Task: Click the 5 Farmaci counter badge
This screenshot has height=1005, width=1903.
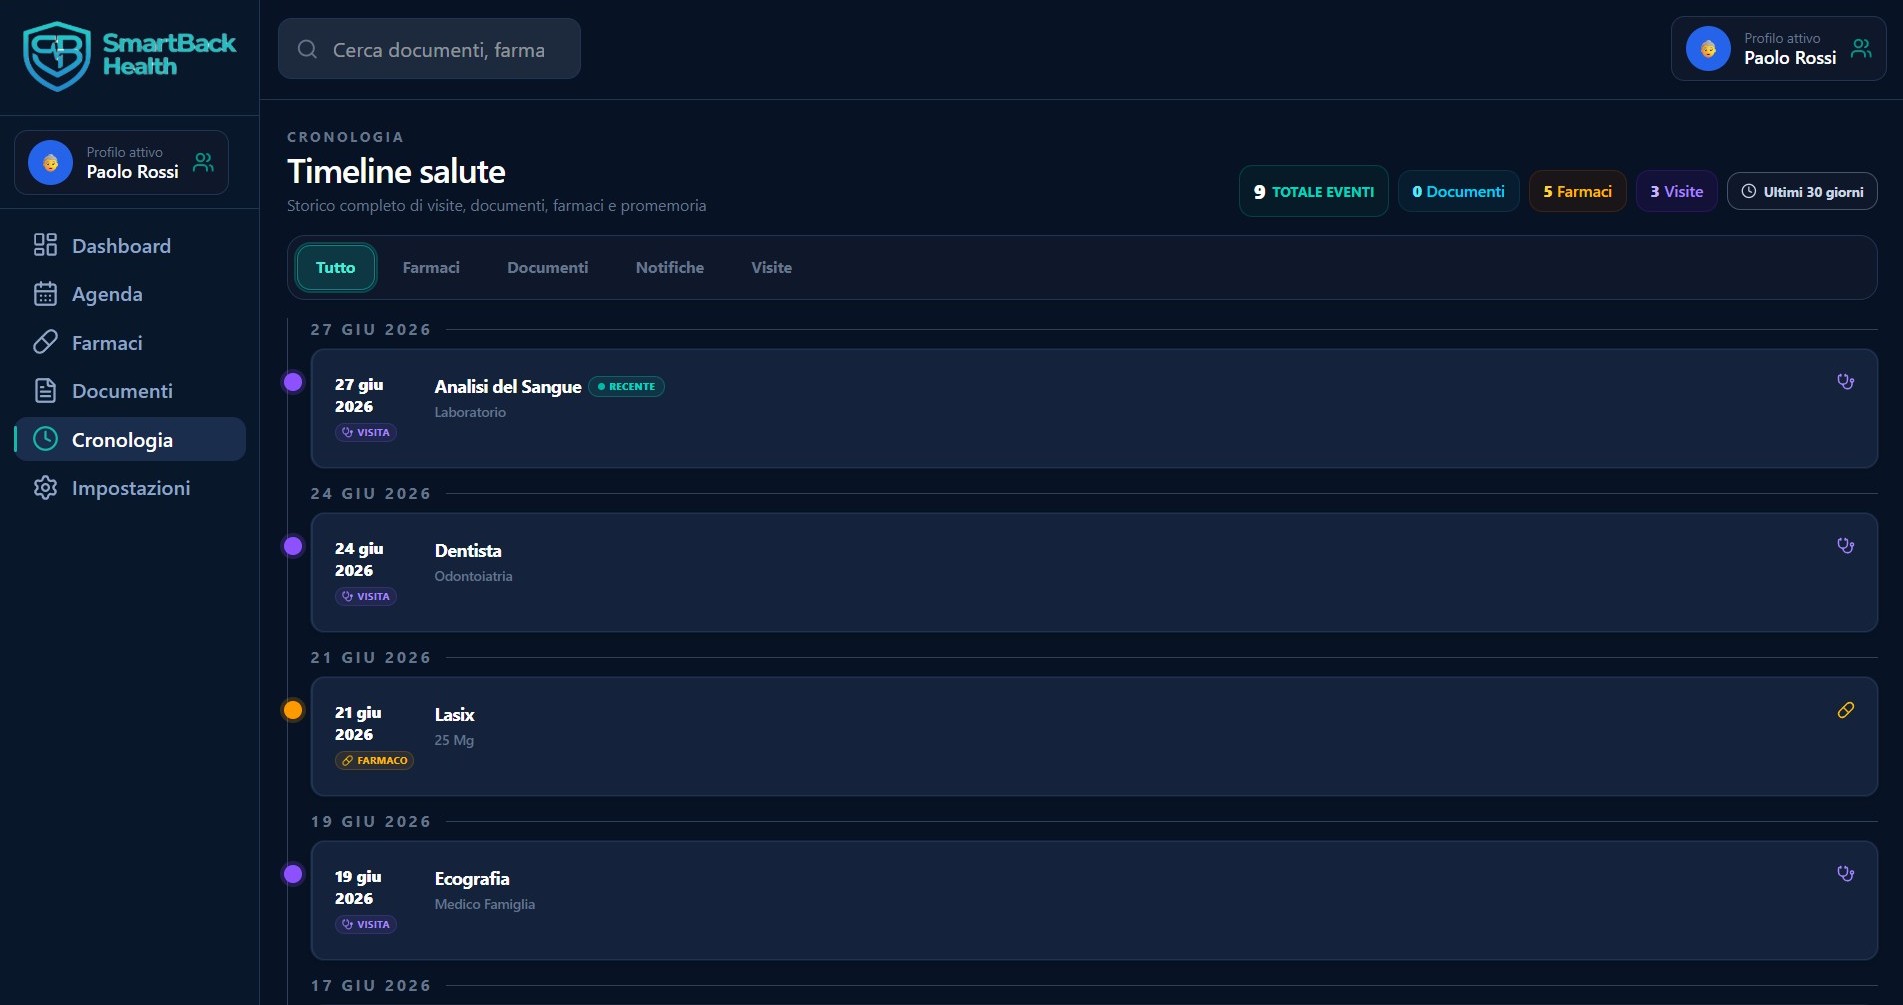Action: 1578,191
